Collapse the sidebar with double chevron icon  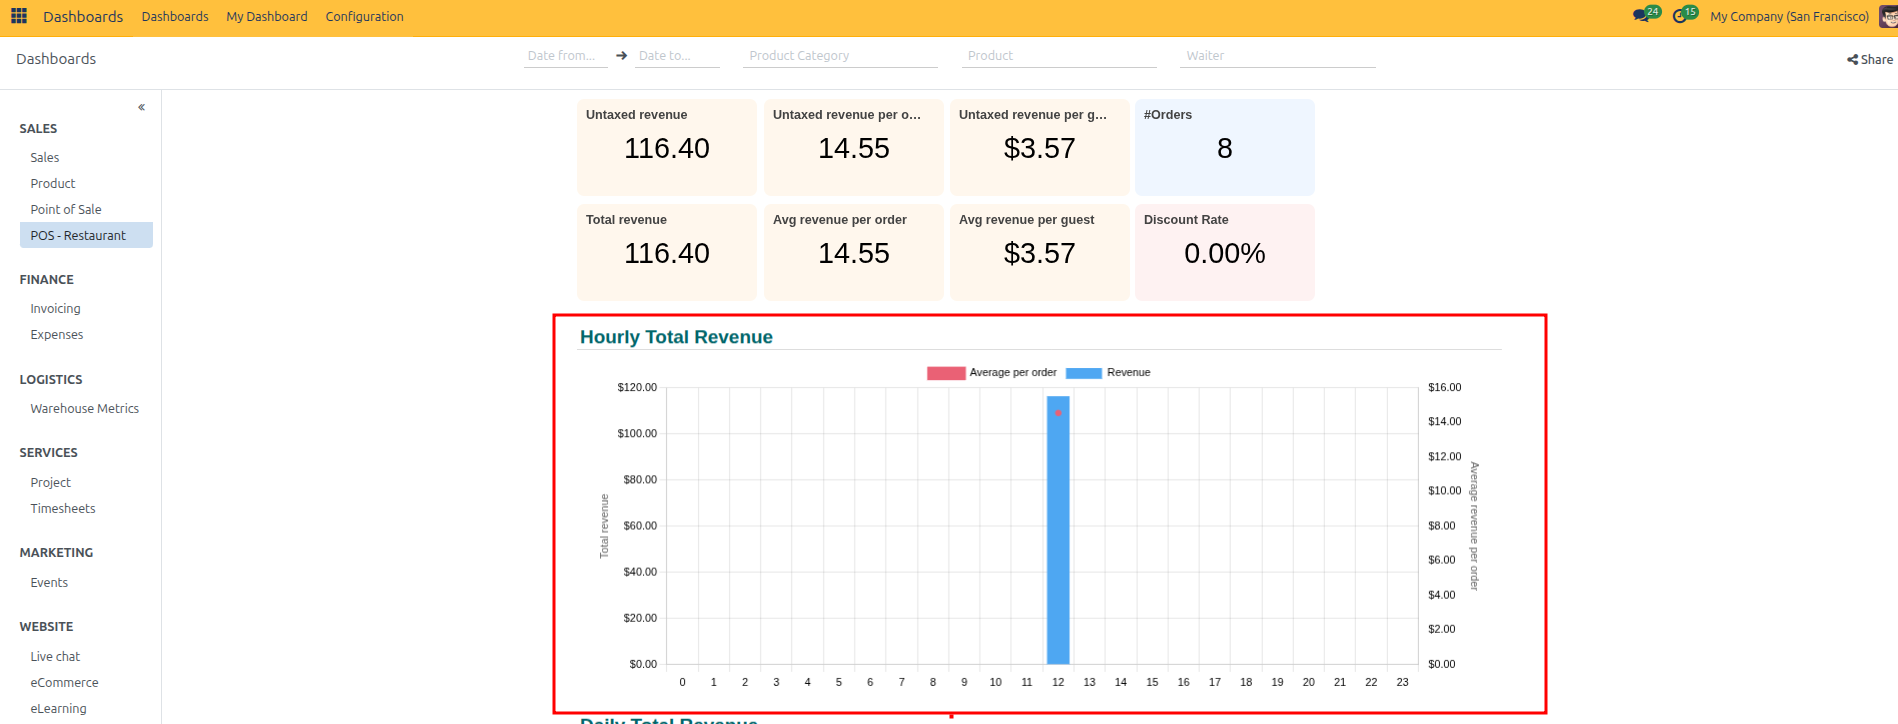click(142, 107)
